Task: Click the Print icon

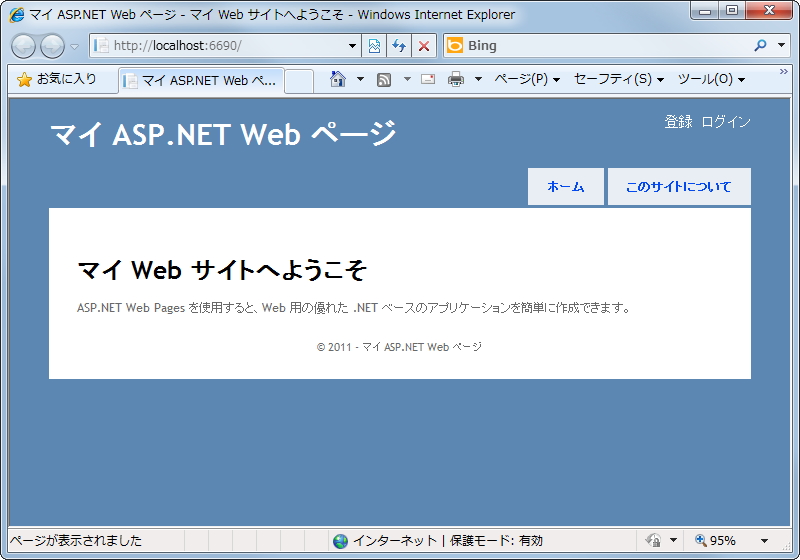Action: [x=456, y=80]
